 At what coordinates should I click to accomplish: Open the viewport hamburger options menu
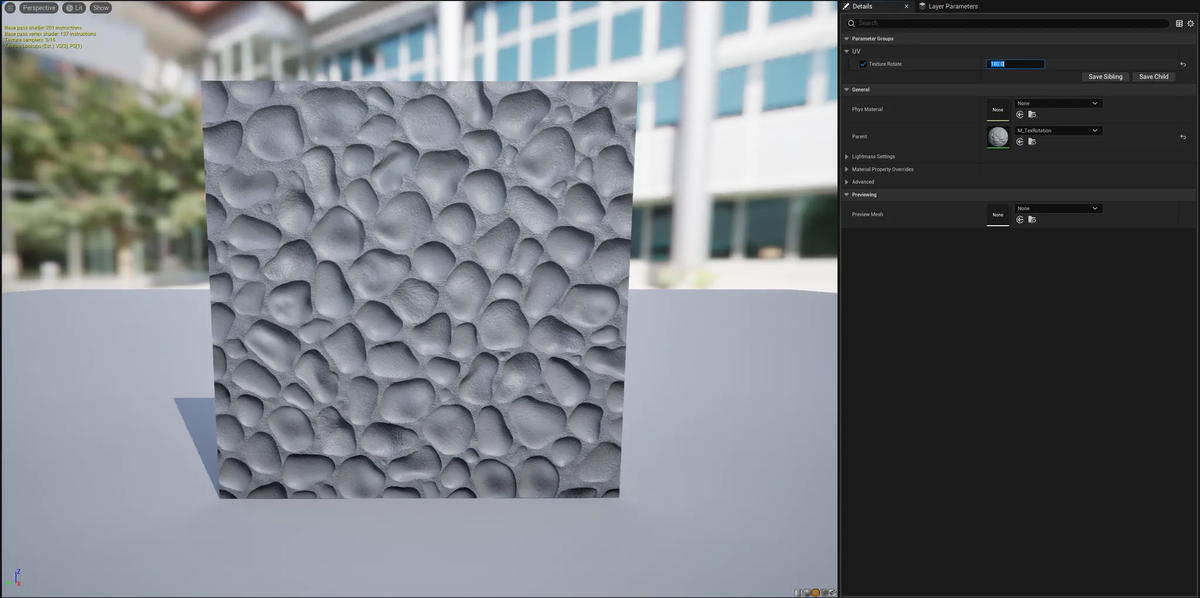(x=10, y=7)
